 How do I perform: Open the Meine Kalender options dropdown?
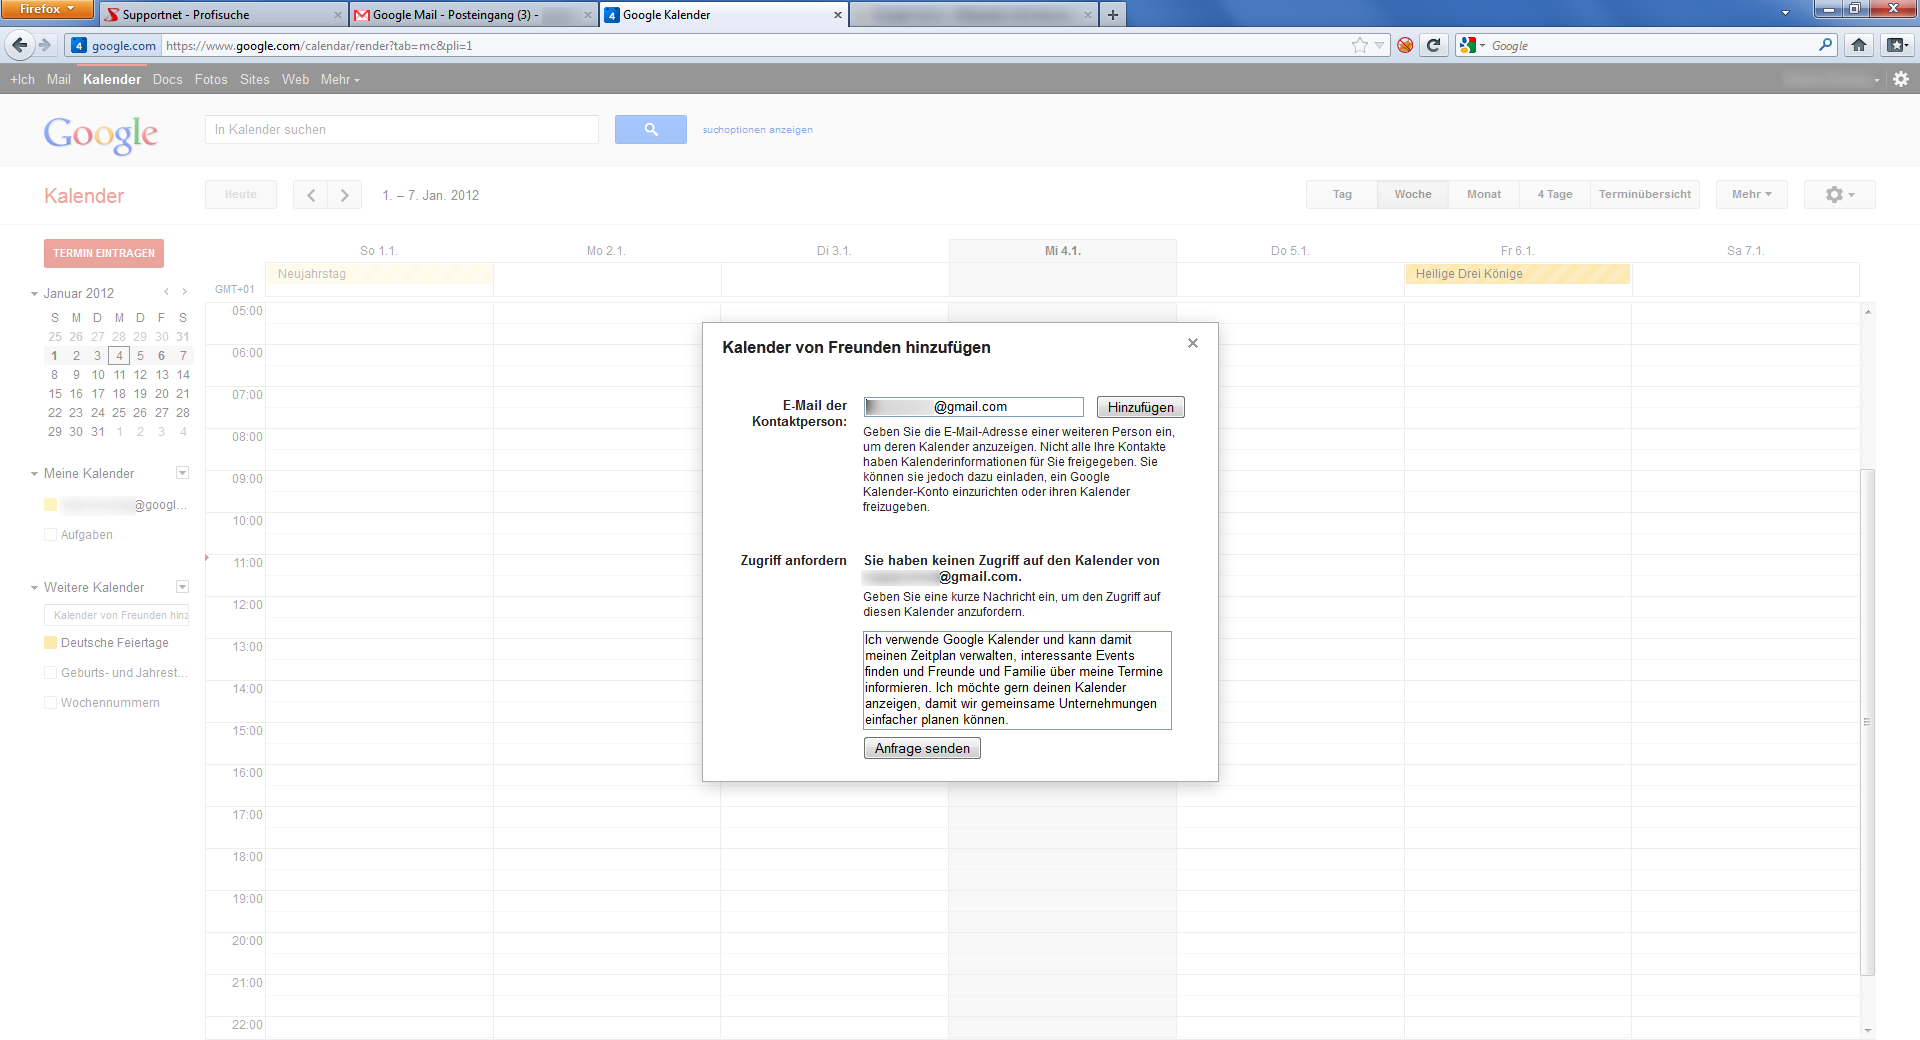tap(182, 473)
